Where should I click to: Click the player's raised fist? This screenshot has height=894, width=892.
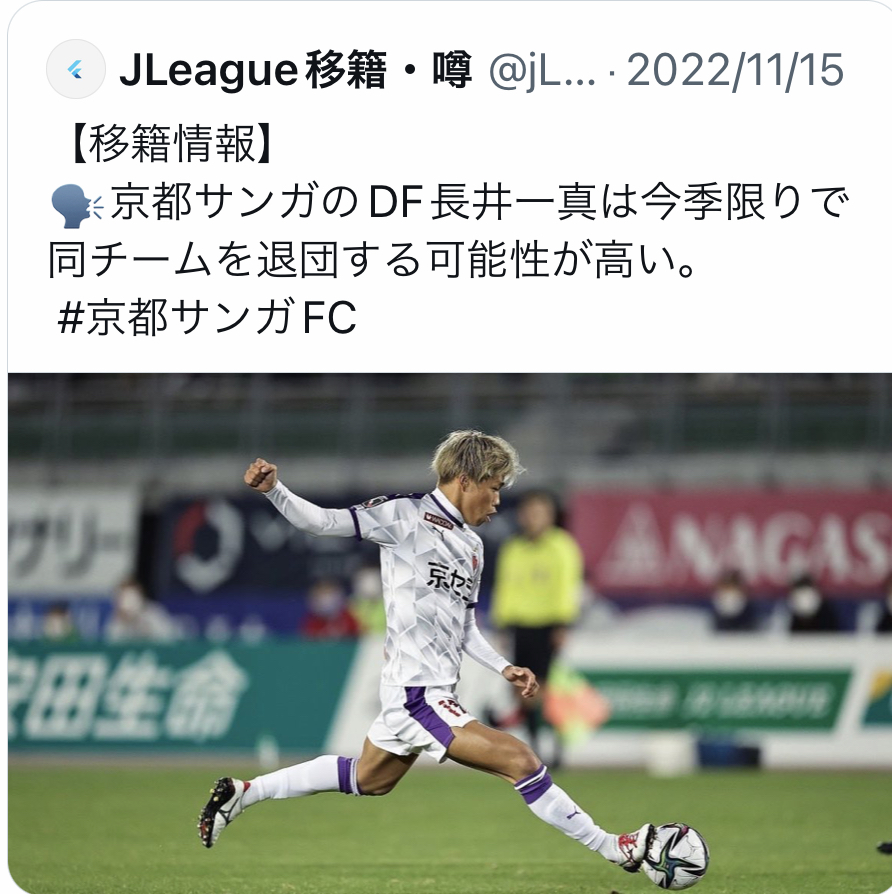click(261, 475)
